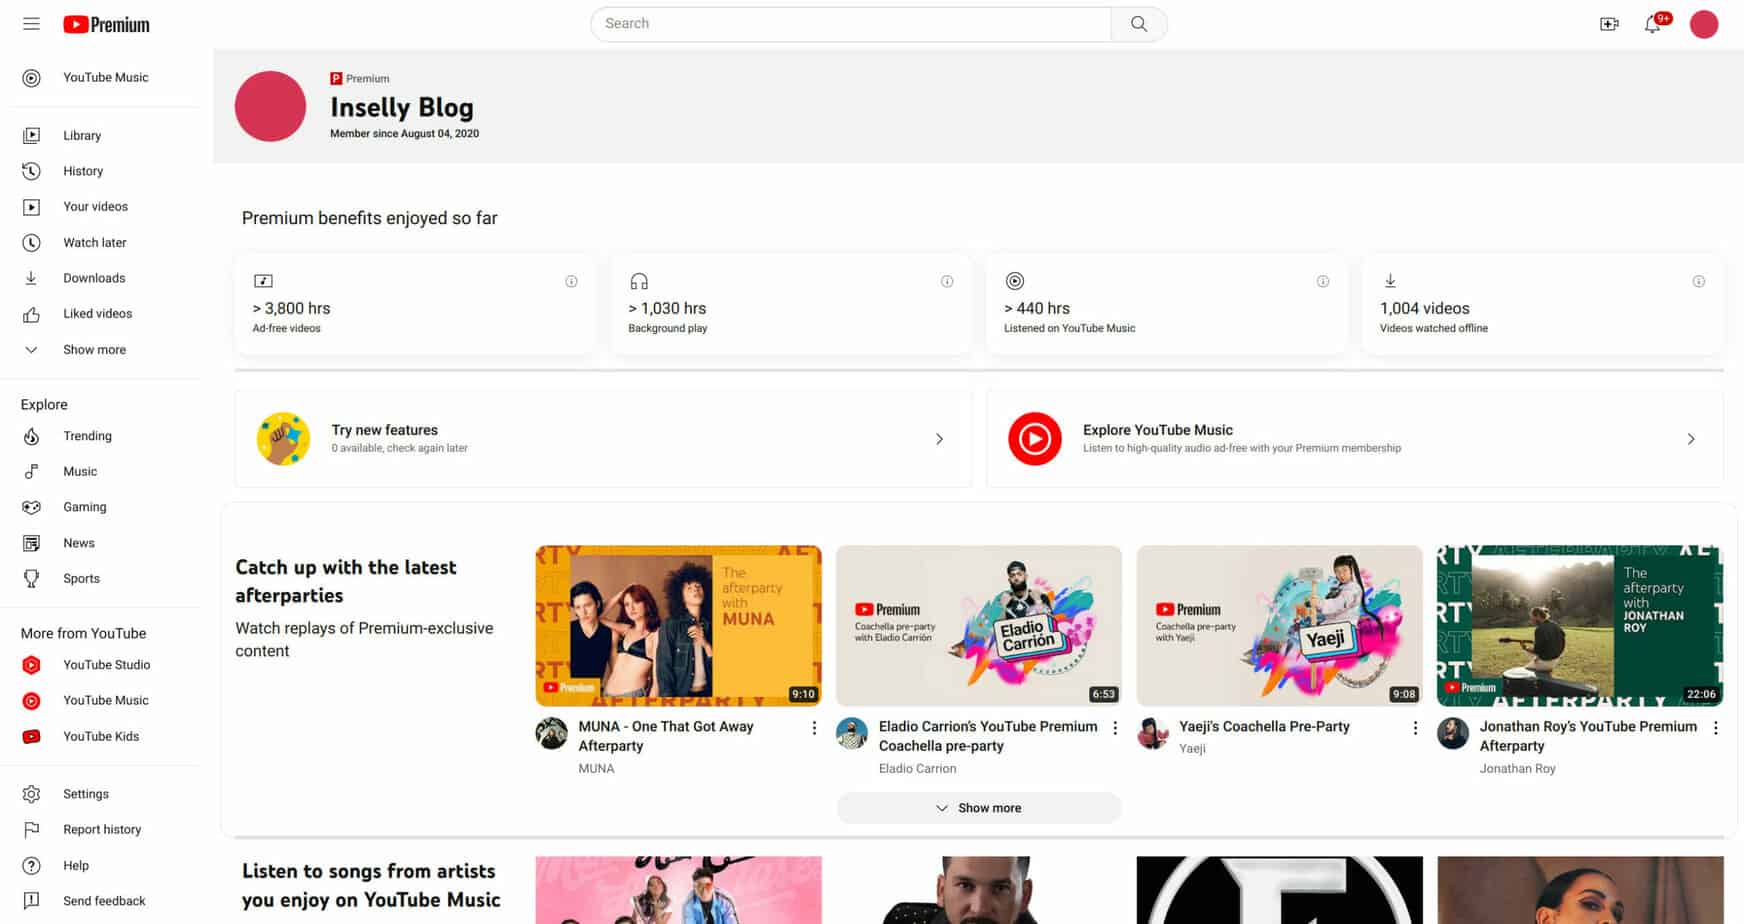Open Settings gear in sidebar
This screenshot has height=924, width=1744.
coord(32,794)
